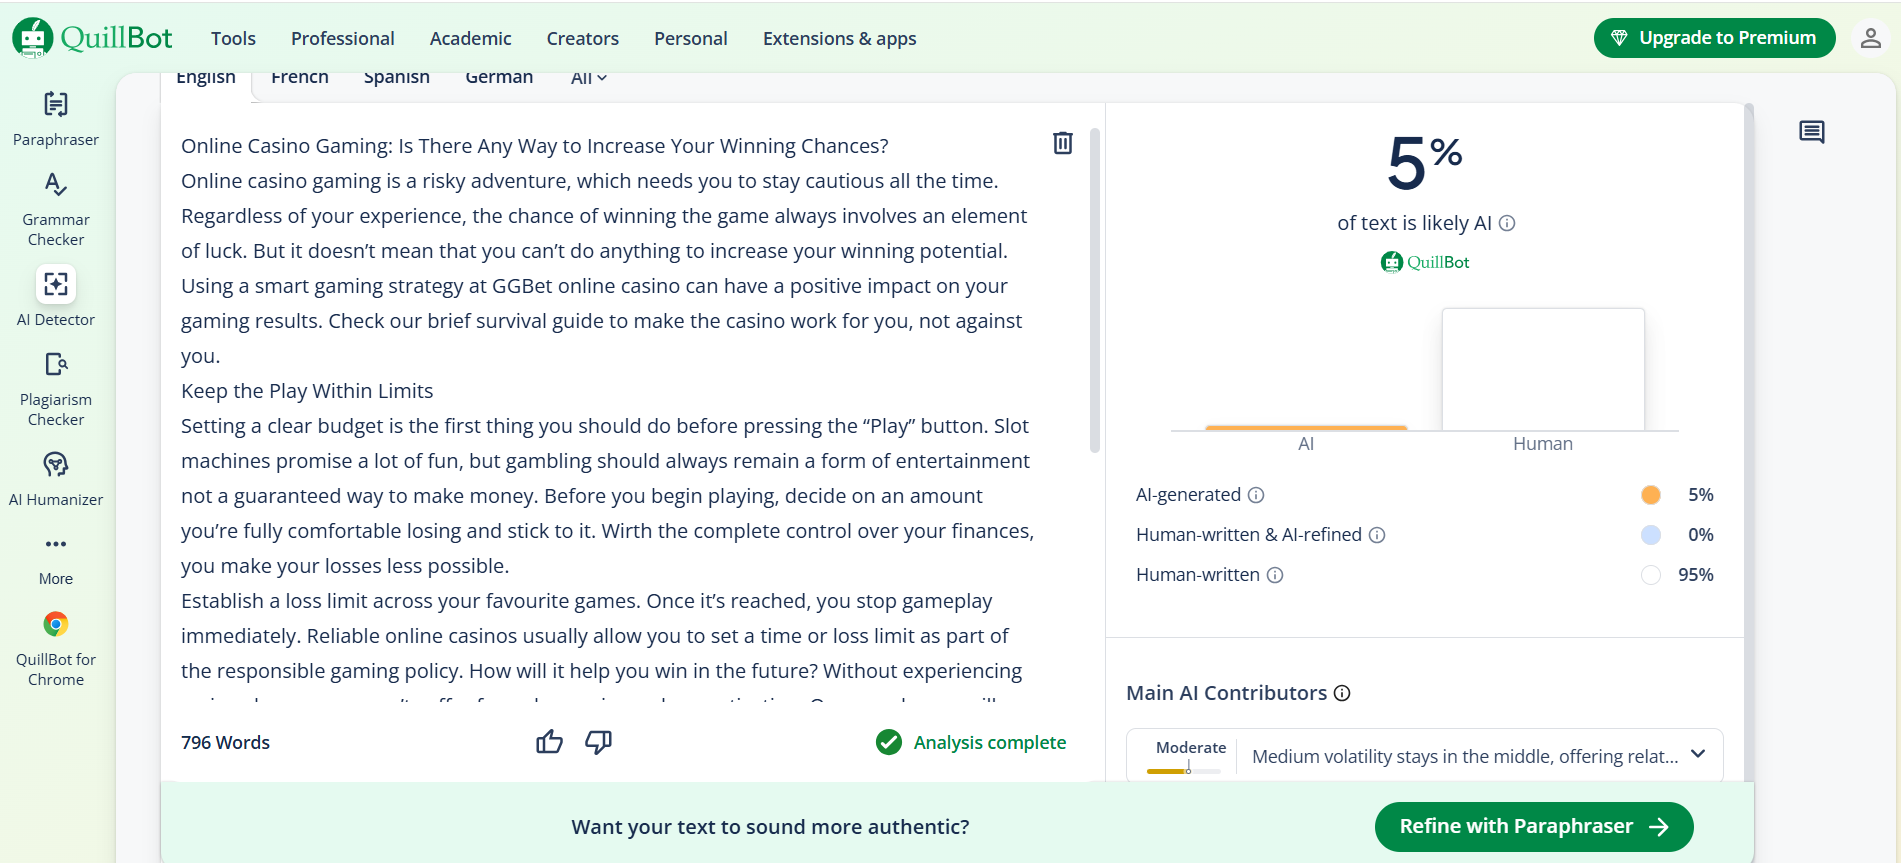Screen dimensions: 1901x863
Task: Click Refine with Paraphraser button
Action: point(1533,827)
